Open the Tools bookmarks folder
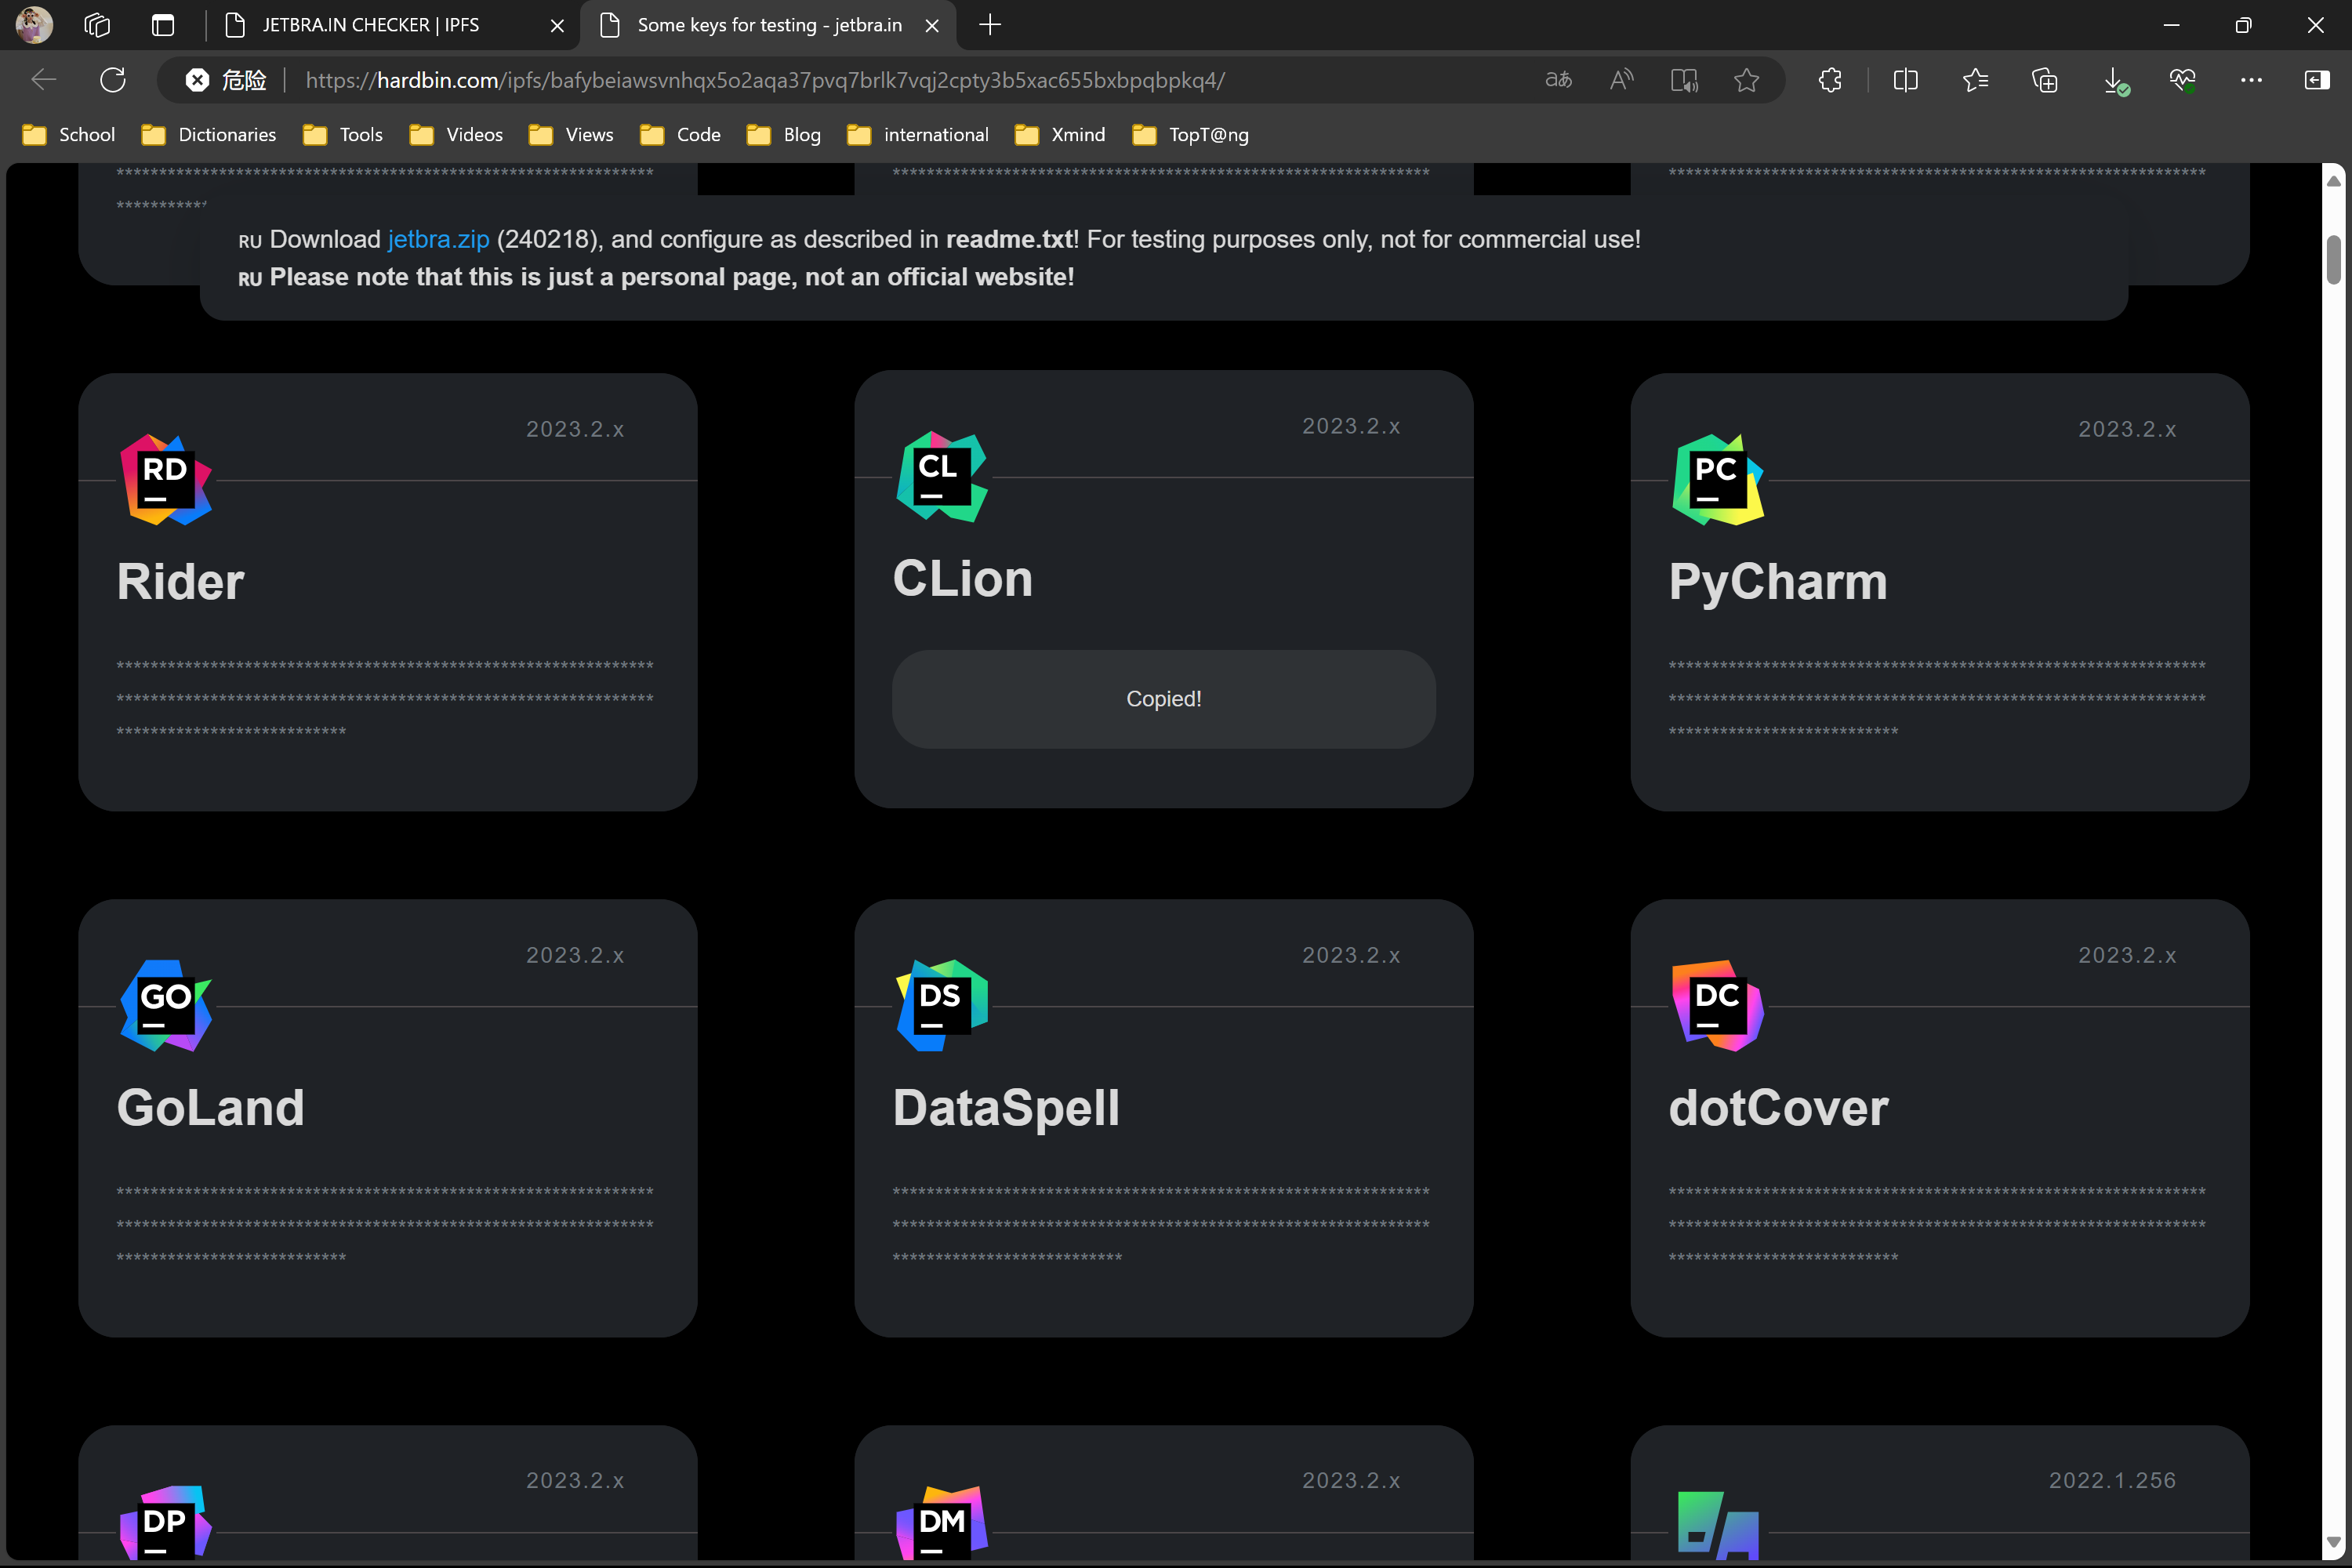Viewport: 2352px width, 1568px height. click(x=342, y=134)
